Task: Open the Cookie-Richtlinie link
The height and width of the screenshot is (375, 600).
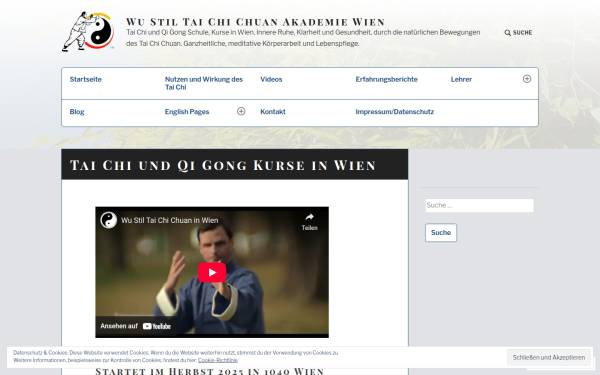Action: point(218,360)
